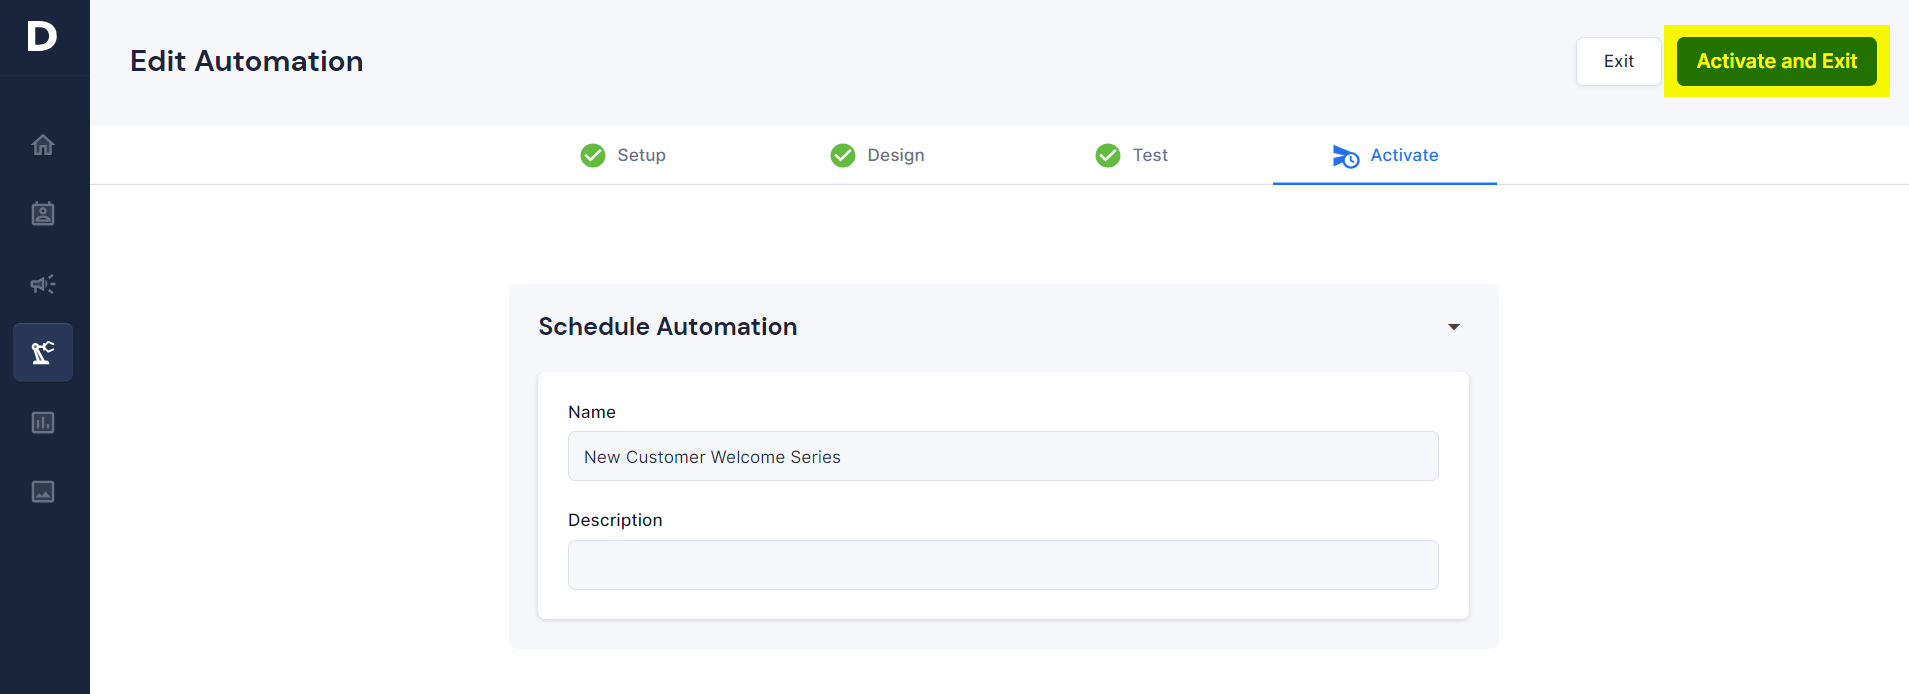This screenshot has height=694, width=1909.
Task: Open Reports via the bar chart icon
Action: click(43, 422)
